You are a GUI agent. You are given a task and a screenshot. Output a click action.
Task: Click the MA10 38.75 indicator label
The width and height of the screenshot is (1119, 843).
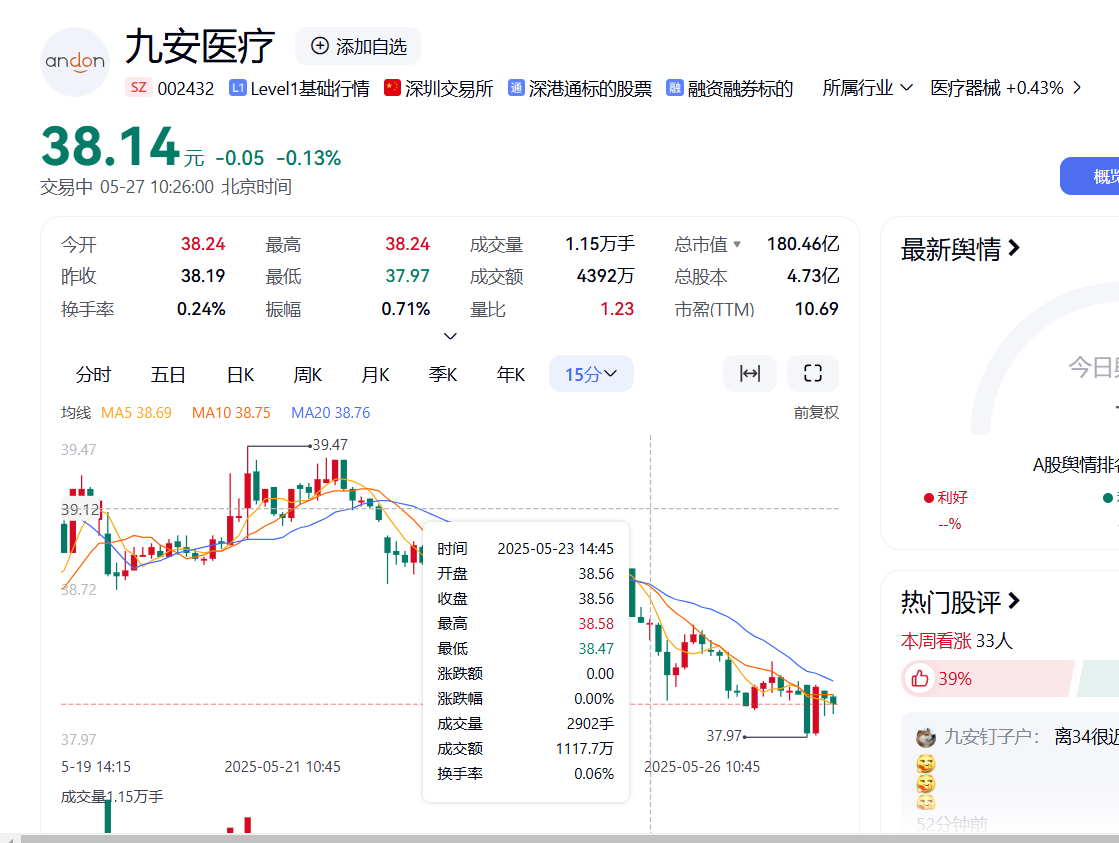pos(231,413)
